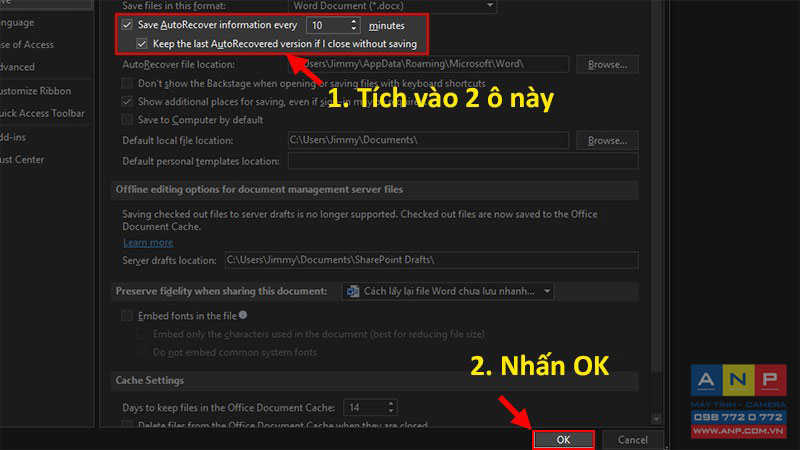Click the AutoRecover minutes value field

(328, 25)
